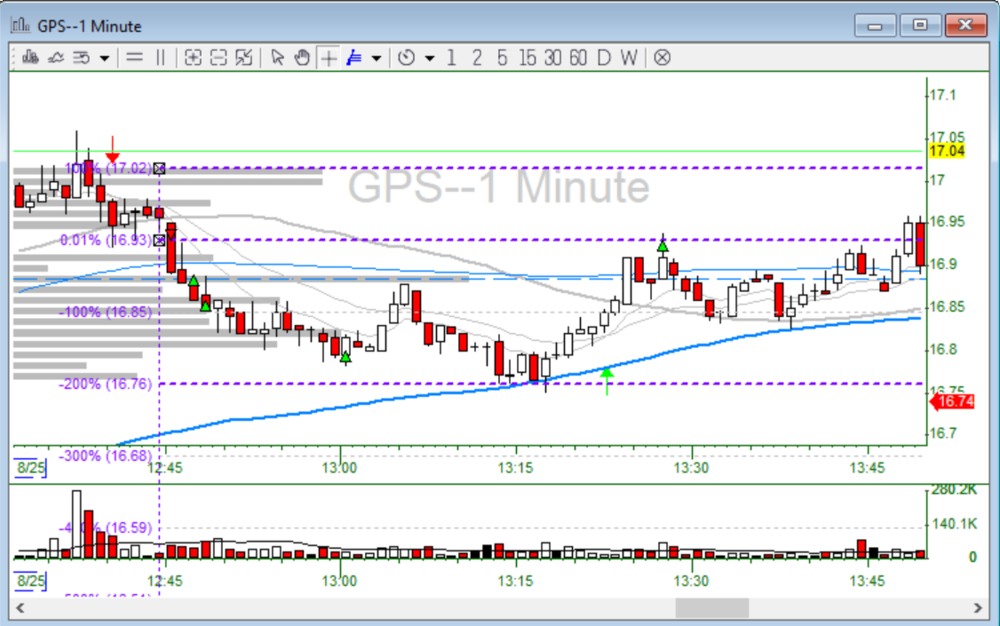Viewport: 1000px width, 626px height.
Task: Select the D daily timeframe button
Action: (602, 58)
